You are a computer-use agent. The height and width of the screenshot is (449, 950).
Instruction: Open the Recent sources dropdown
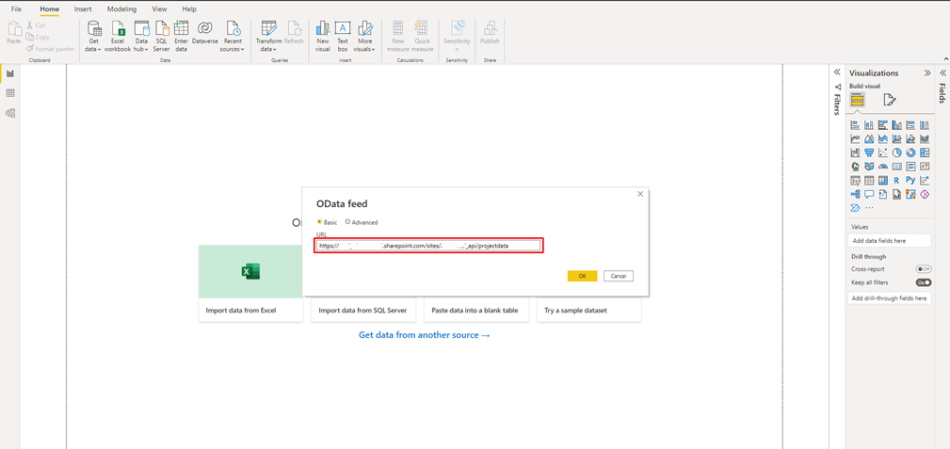[x=233, y=35]
